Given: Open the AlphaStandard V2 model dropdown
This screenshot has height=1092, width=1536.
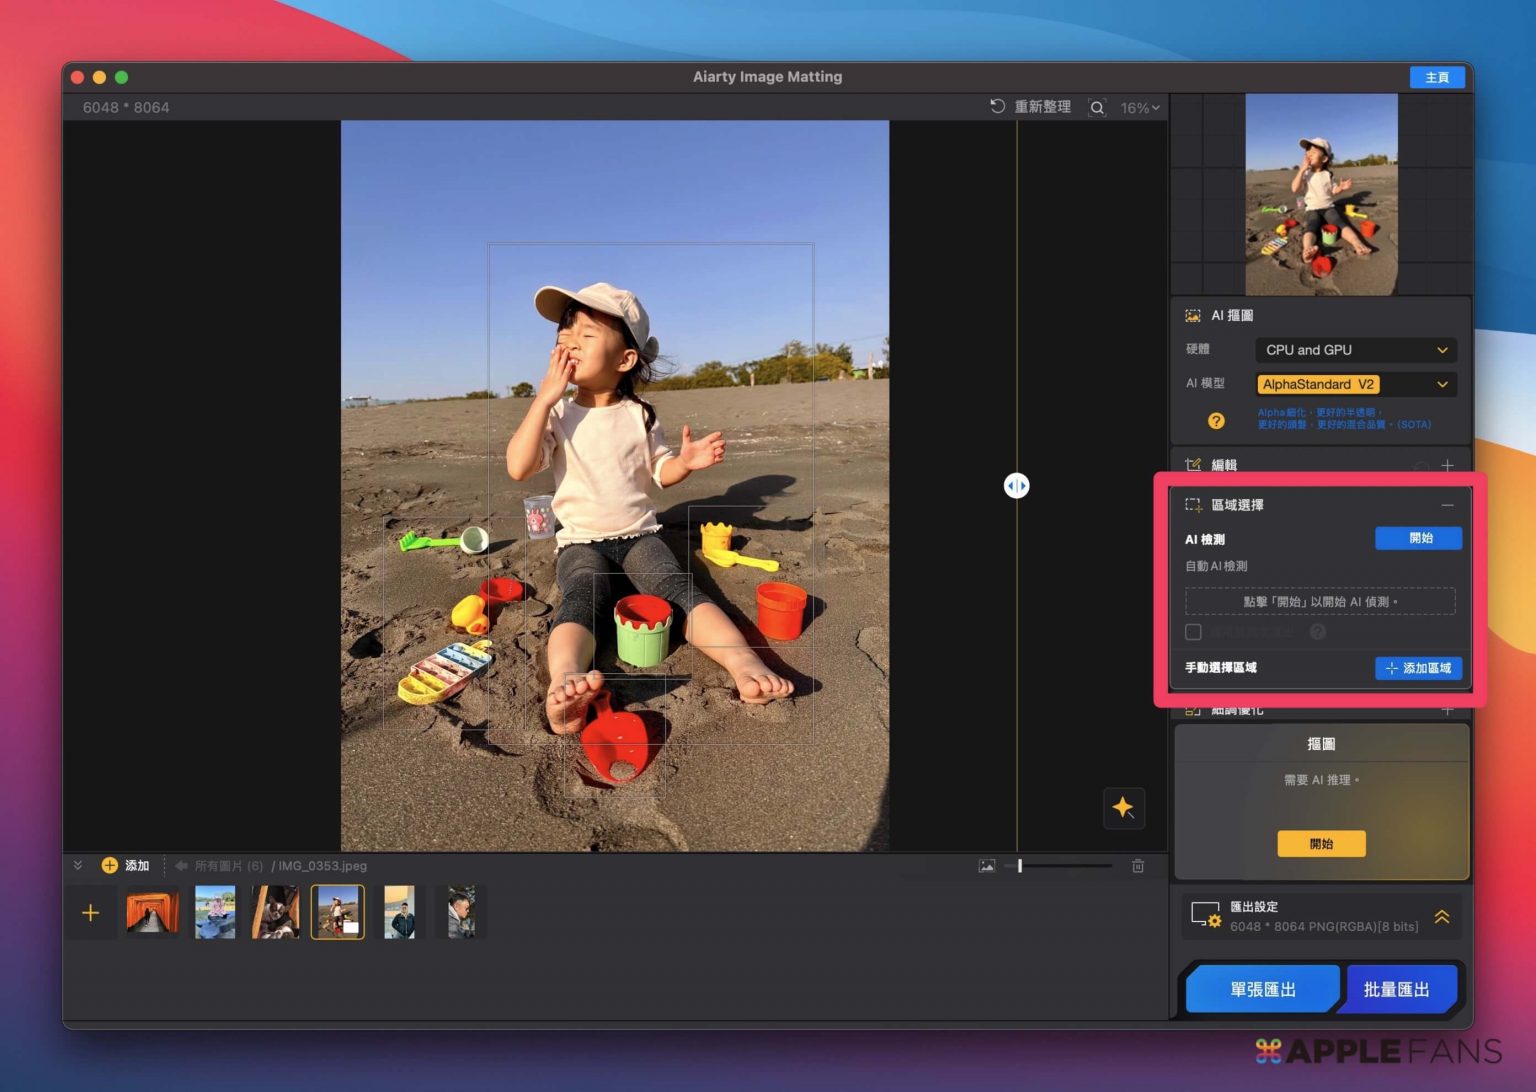Looking at the screenshot, I should [x=1355, y=385].
